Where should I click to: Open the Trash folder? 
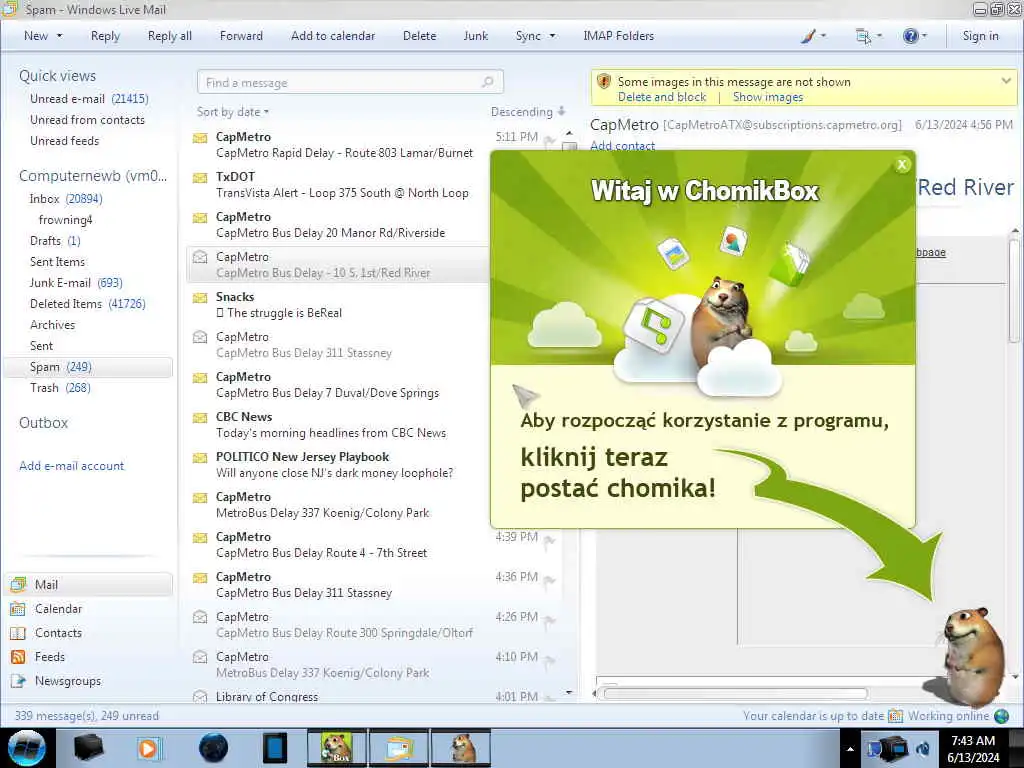click(x=60, y=388)
